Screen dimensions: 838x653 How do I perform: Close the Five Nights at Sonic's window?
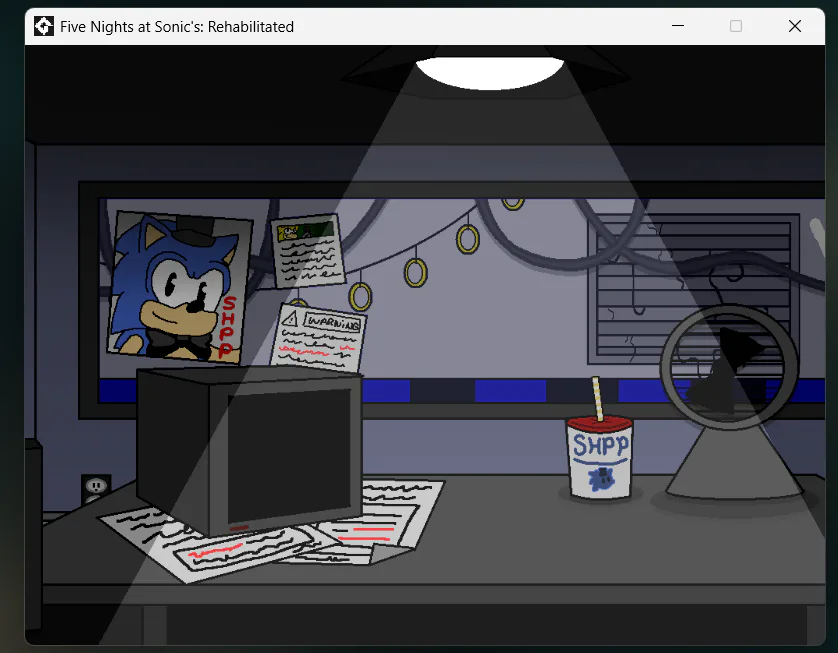coord(795,26)
